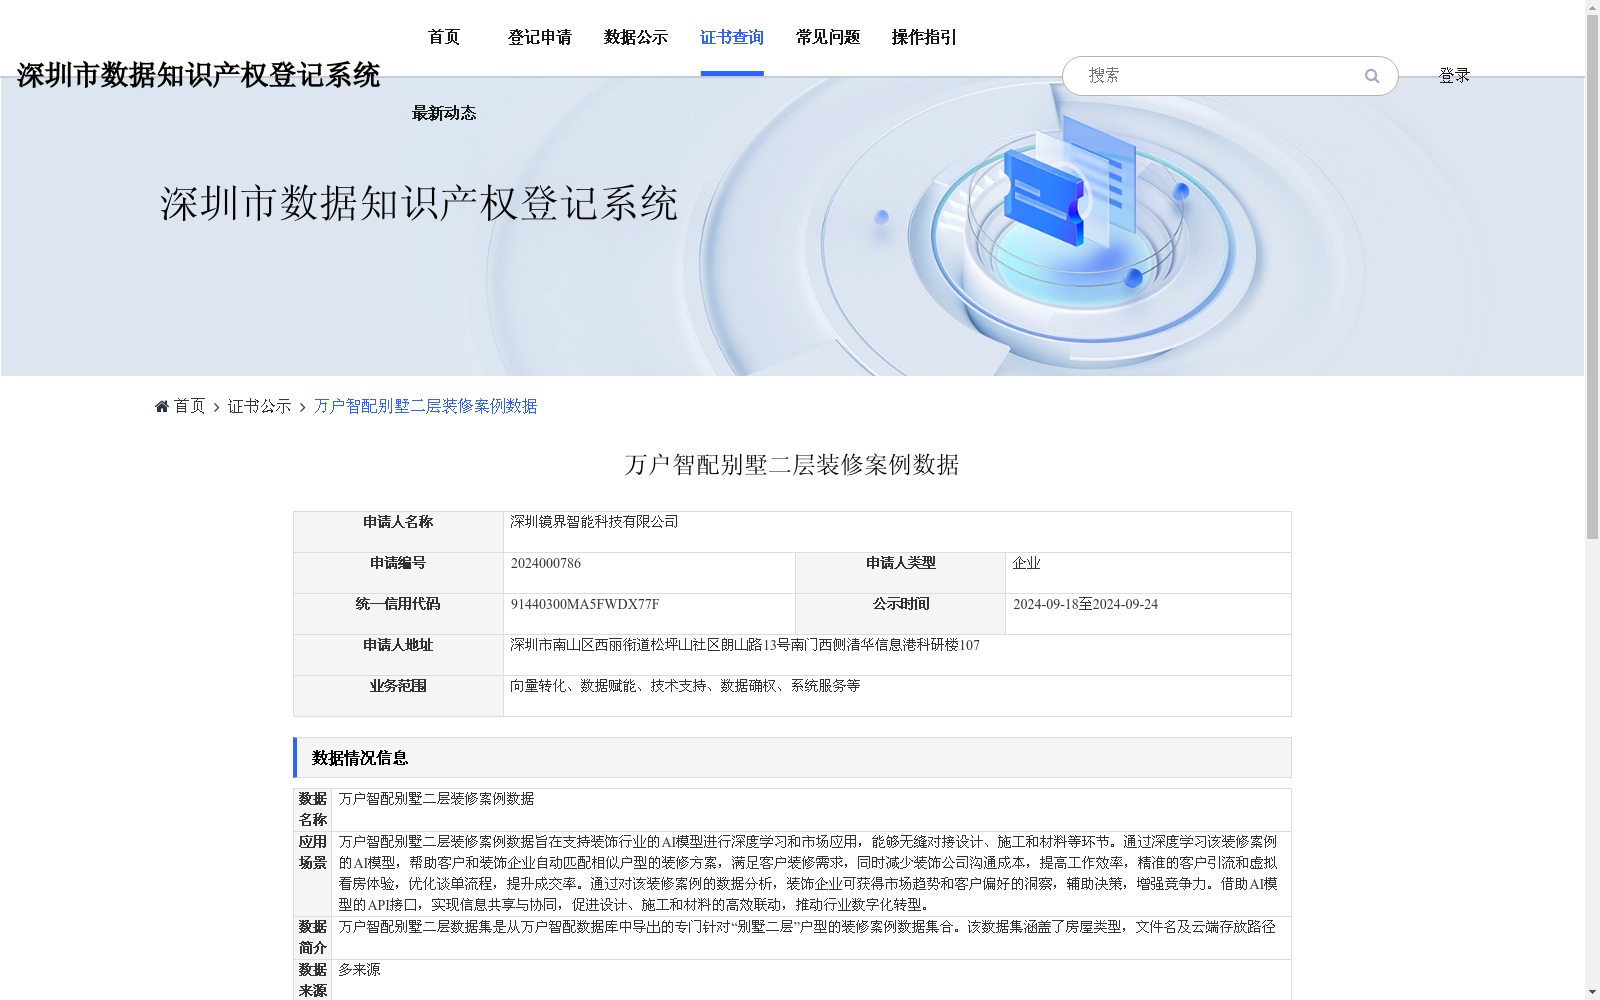Click applicant name 深圳镜界智能科技有限公司
The height and width of the screenshot is (1000, 1600).
pos(594,522)
